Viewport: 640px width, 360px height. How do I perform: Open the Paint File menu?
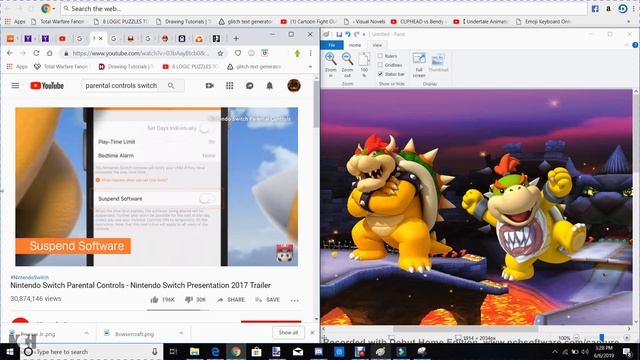coord(332,45)
